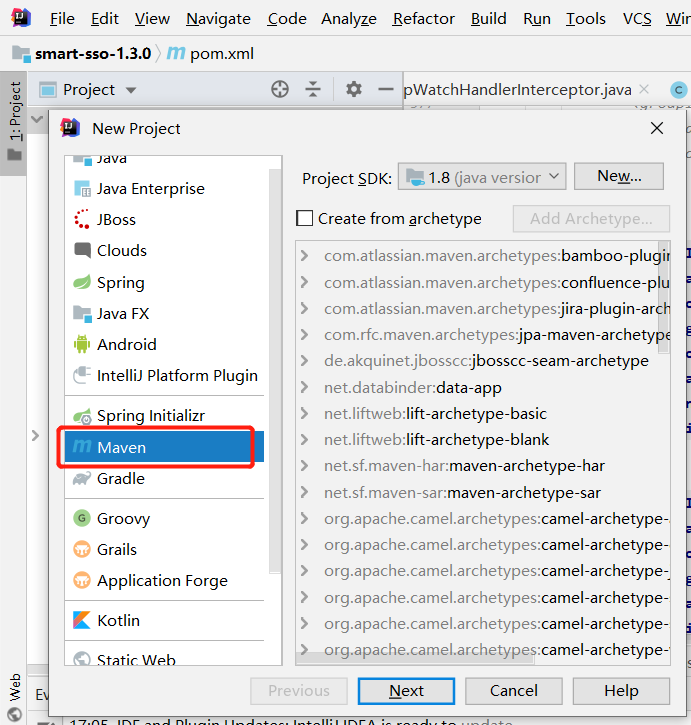691x725 pixels.
Task: Click the archetype list horizontal scrollbar
Action: pyautogui.click(x=415, y=659)
